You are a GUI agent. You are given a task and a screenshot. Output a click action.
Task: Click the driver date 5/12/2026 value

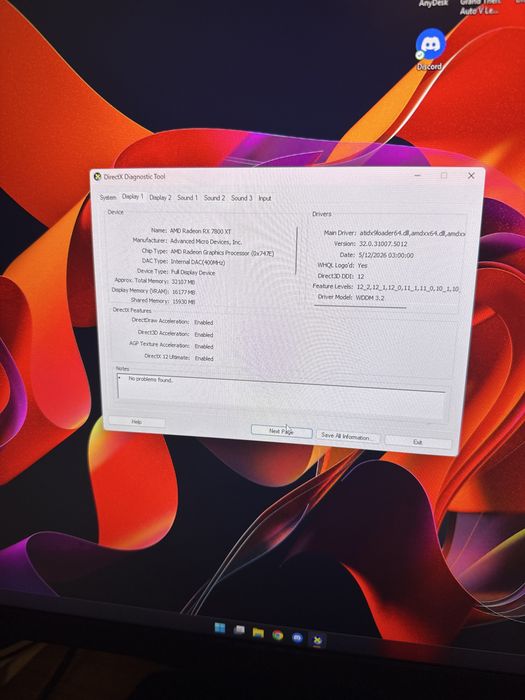[386, 255]
